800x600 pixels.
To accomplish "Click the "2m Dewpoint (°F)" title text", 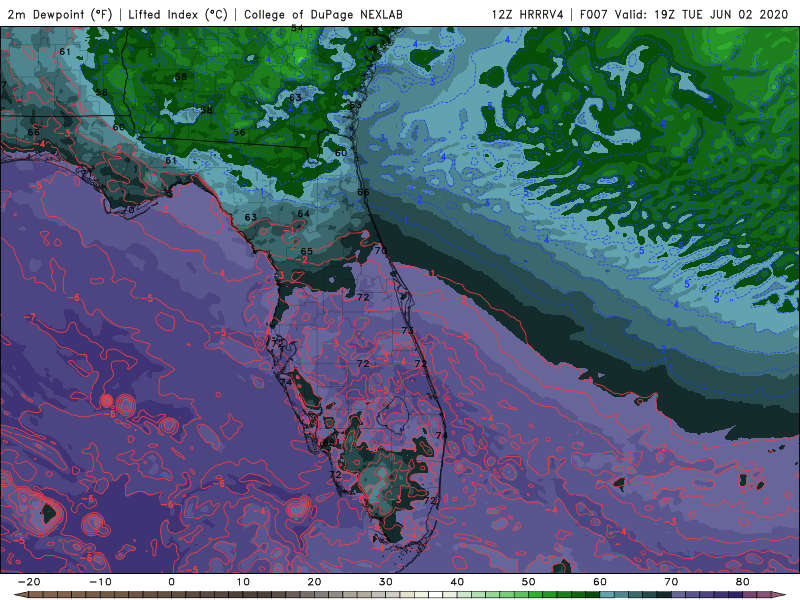I will (x=60, y=14).
